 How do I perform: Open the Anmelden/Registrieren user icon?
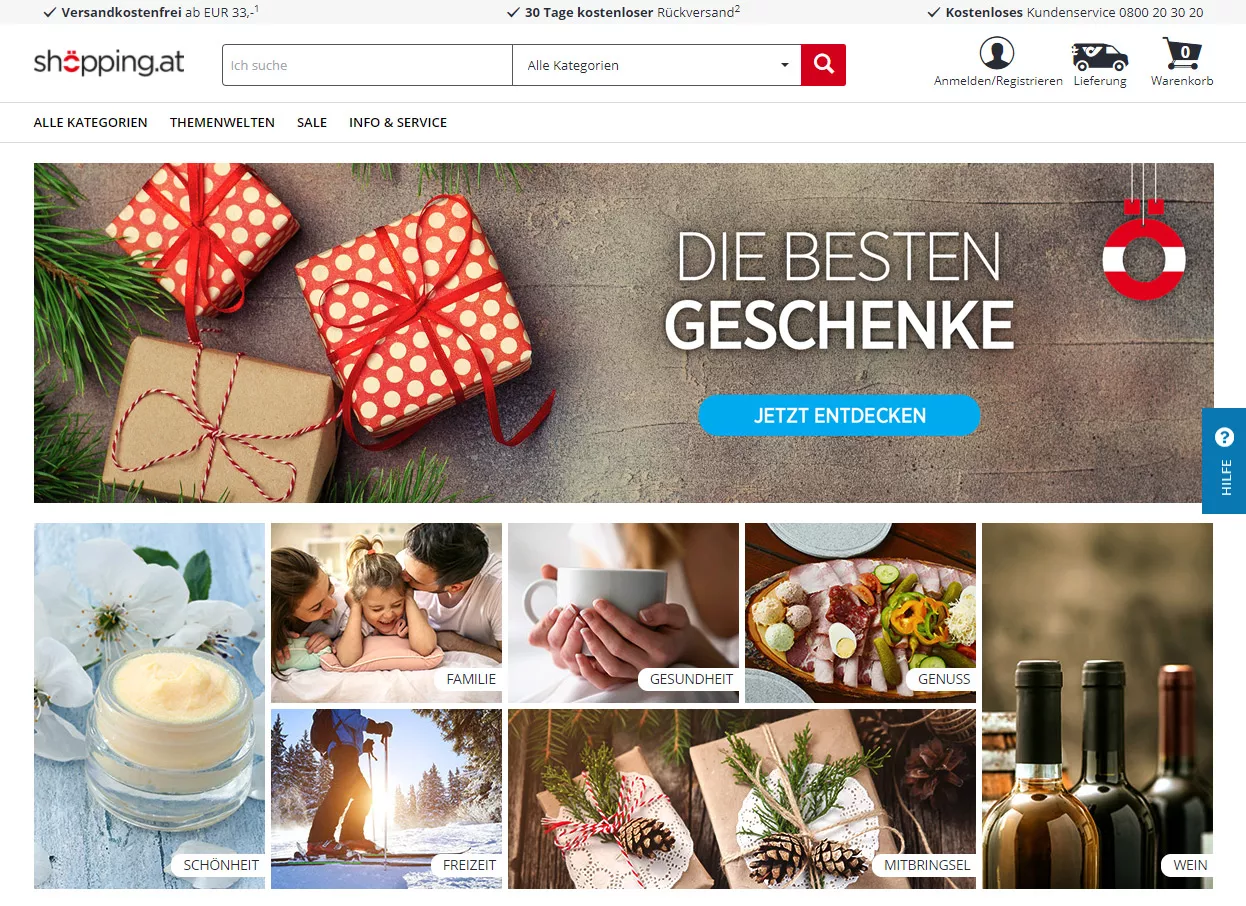(997, 53)
